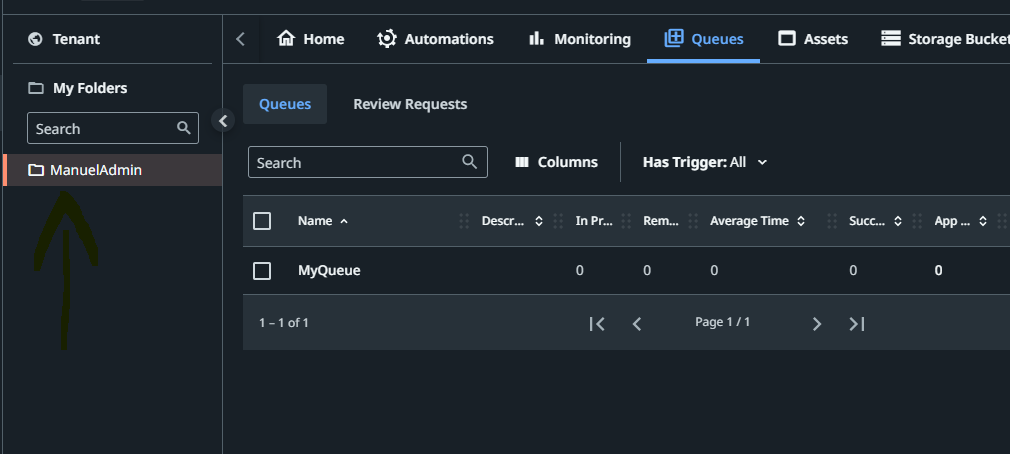Screen dimensions: 1010x454
Task: Switch to the Review Requests tab
Action: coord(410,104)
